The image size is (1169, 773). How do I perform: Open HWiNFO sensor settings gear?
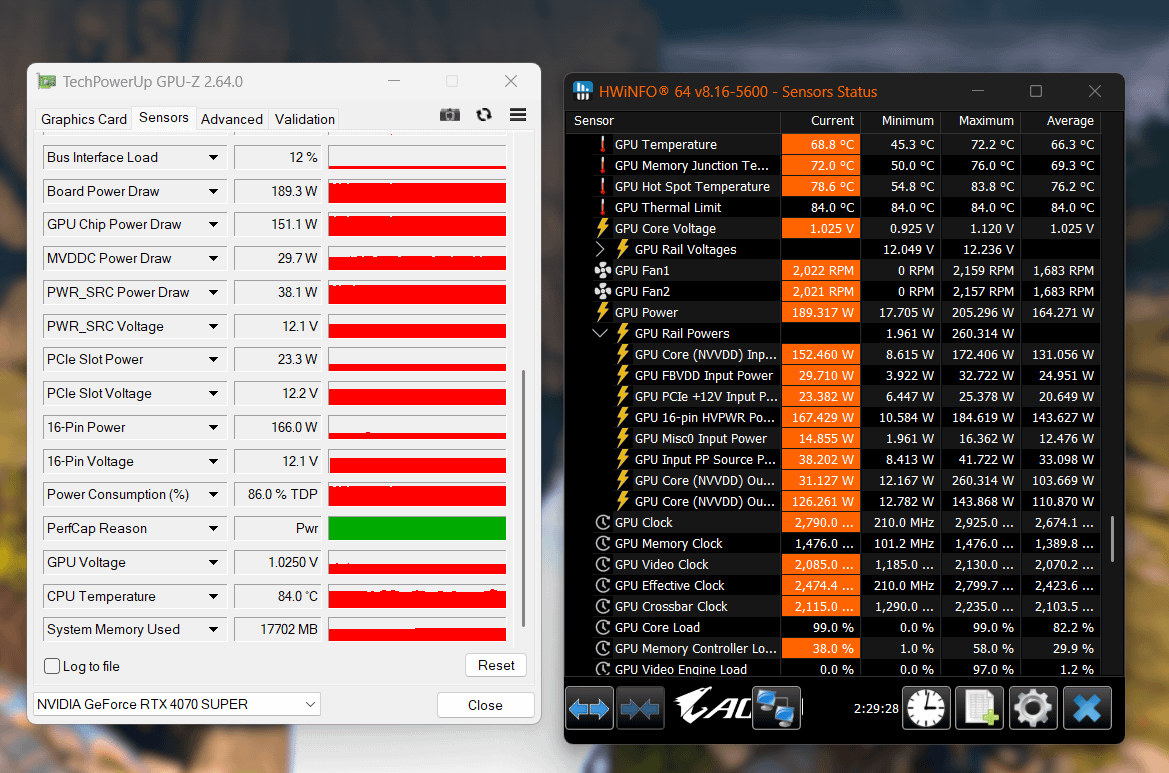(1033, 708)
